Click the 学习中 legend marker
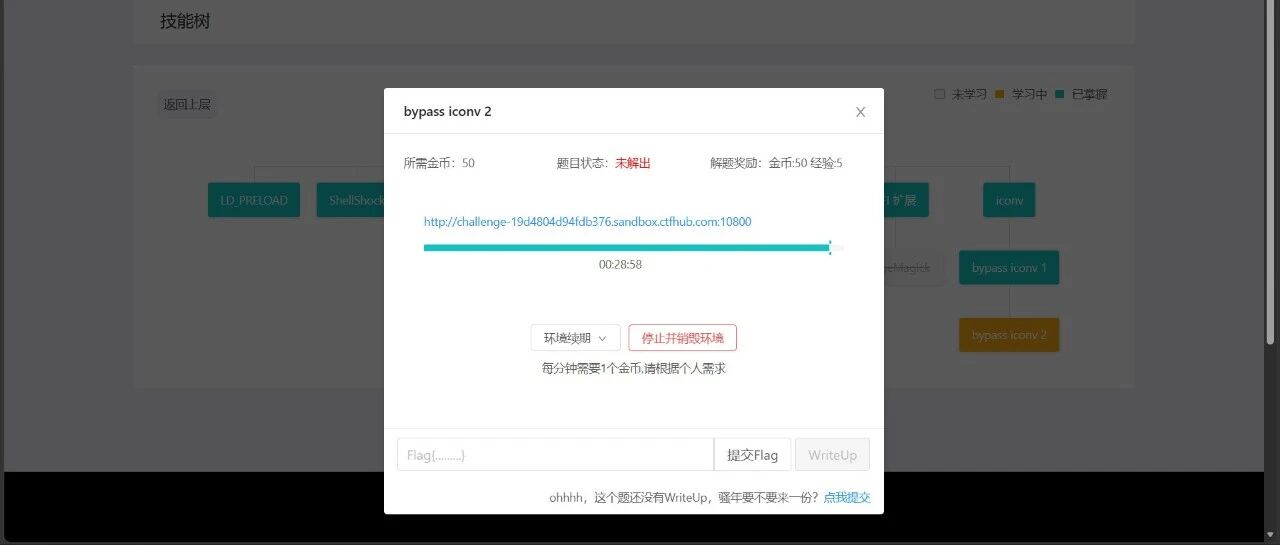1280x545 pixels. [999, 94]
